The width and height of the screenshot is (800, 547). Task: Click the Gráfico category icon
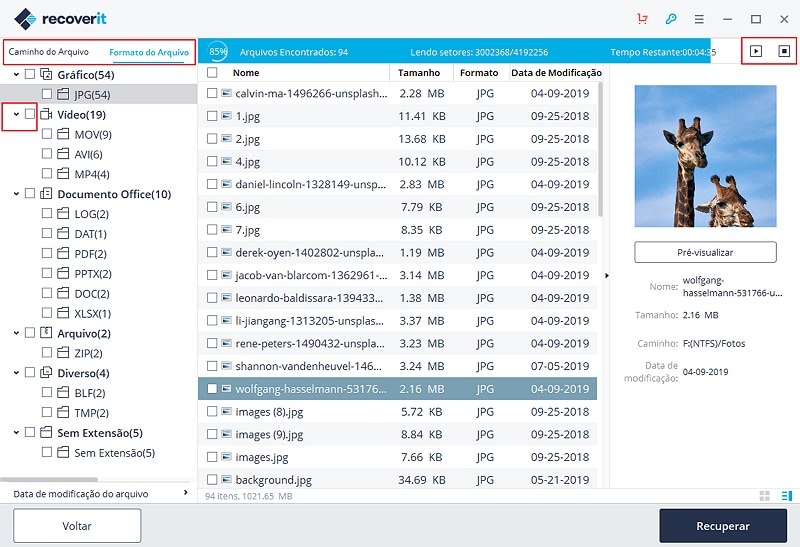[46, 74]
